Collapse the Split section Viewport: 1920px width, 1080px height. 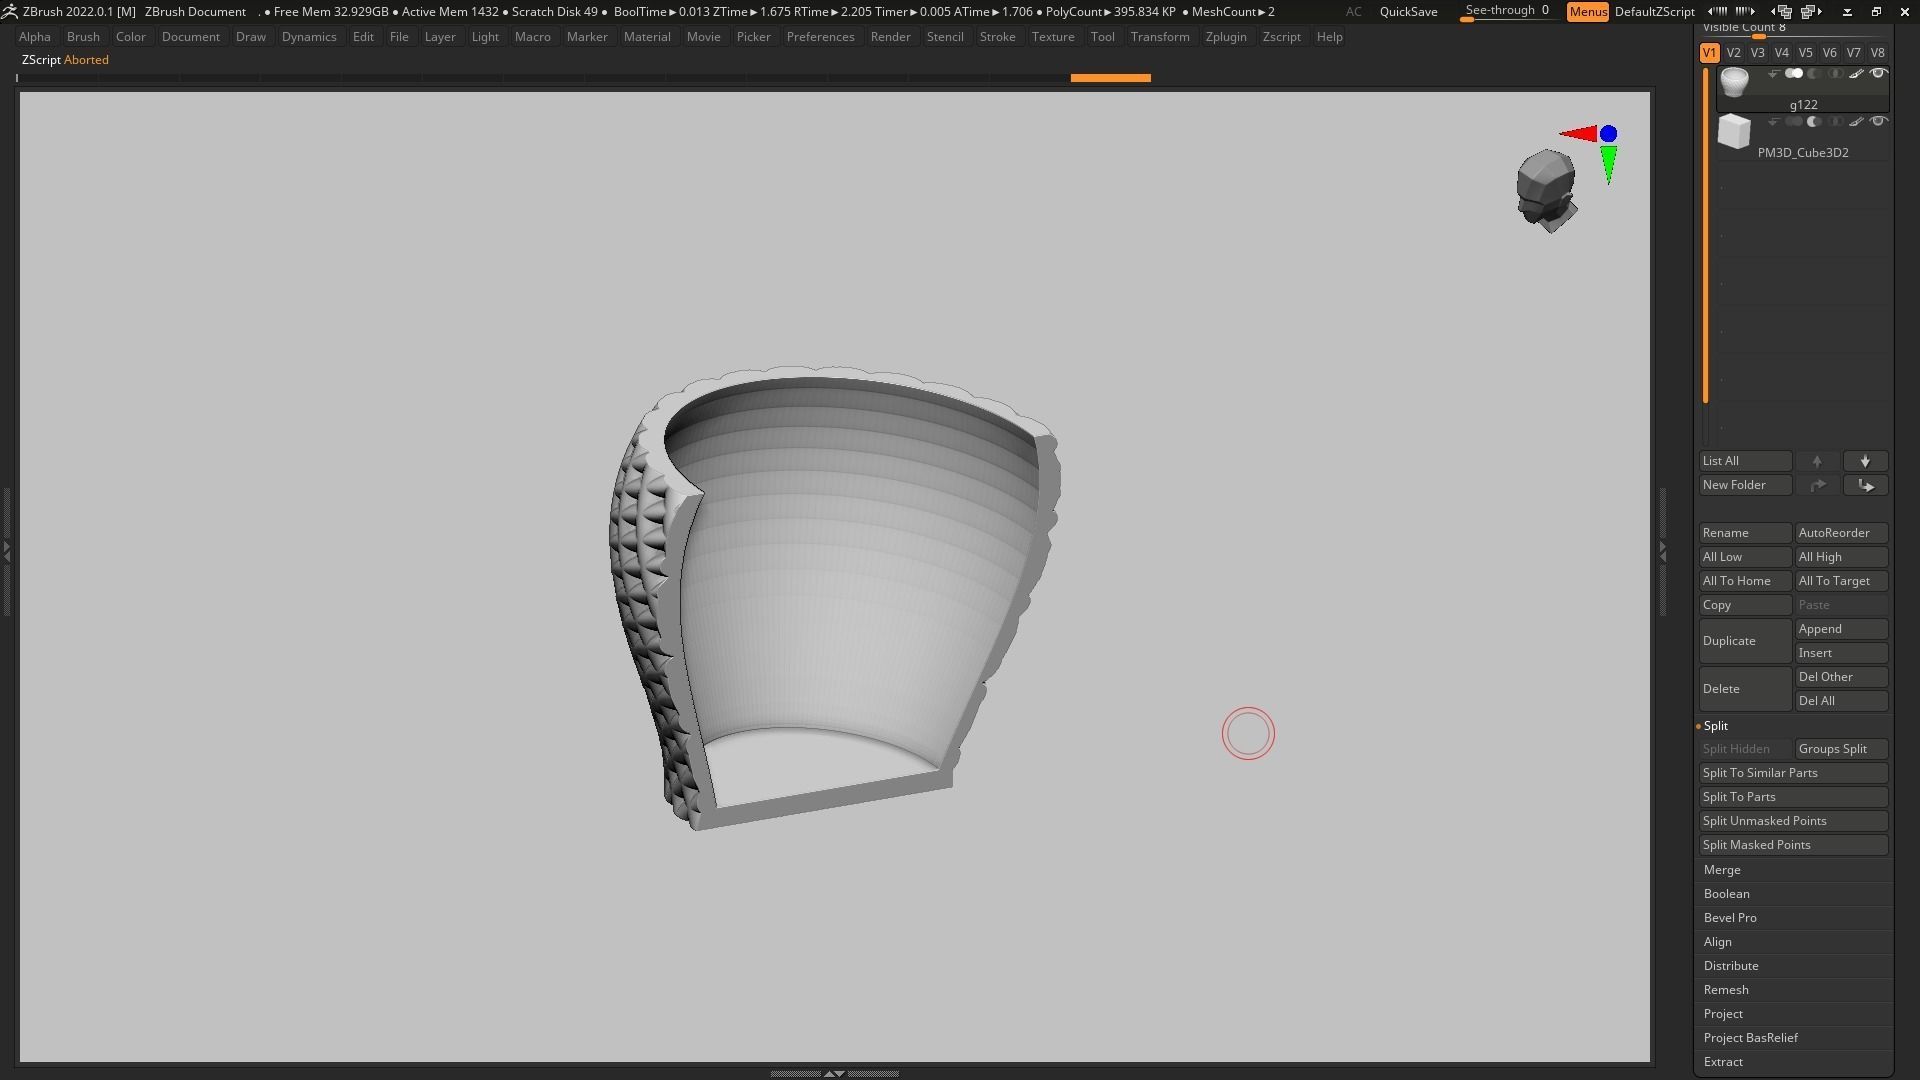[1716, 726]
